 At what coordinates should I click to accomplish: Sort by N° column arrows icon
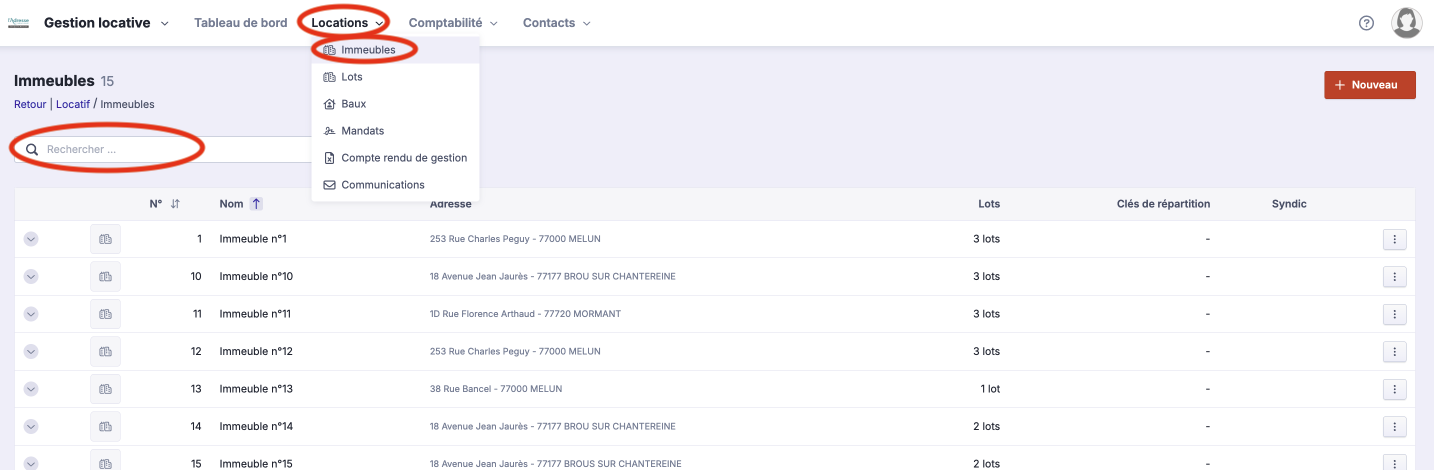pyautogui.click(x=175, y=204)
